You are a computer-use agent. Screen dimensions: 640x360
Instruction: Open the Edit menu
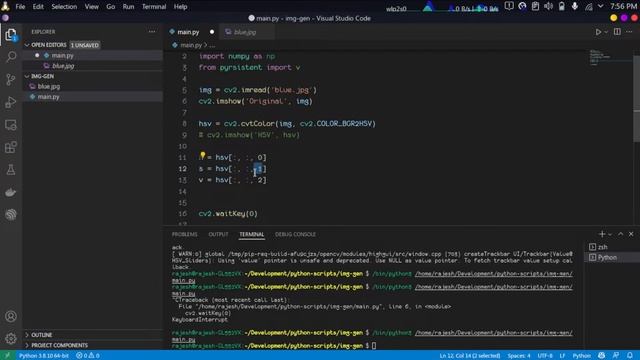38,7
